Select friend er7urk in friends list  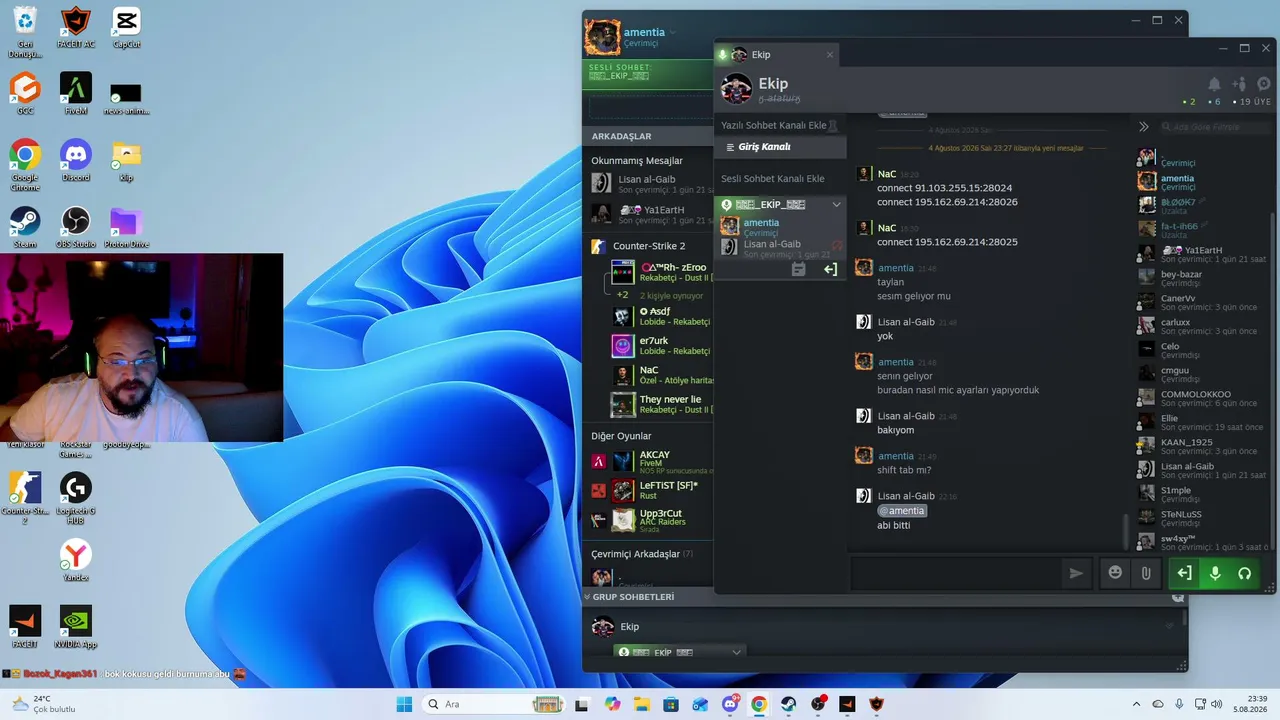point(660,345)
